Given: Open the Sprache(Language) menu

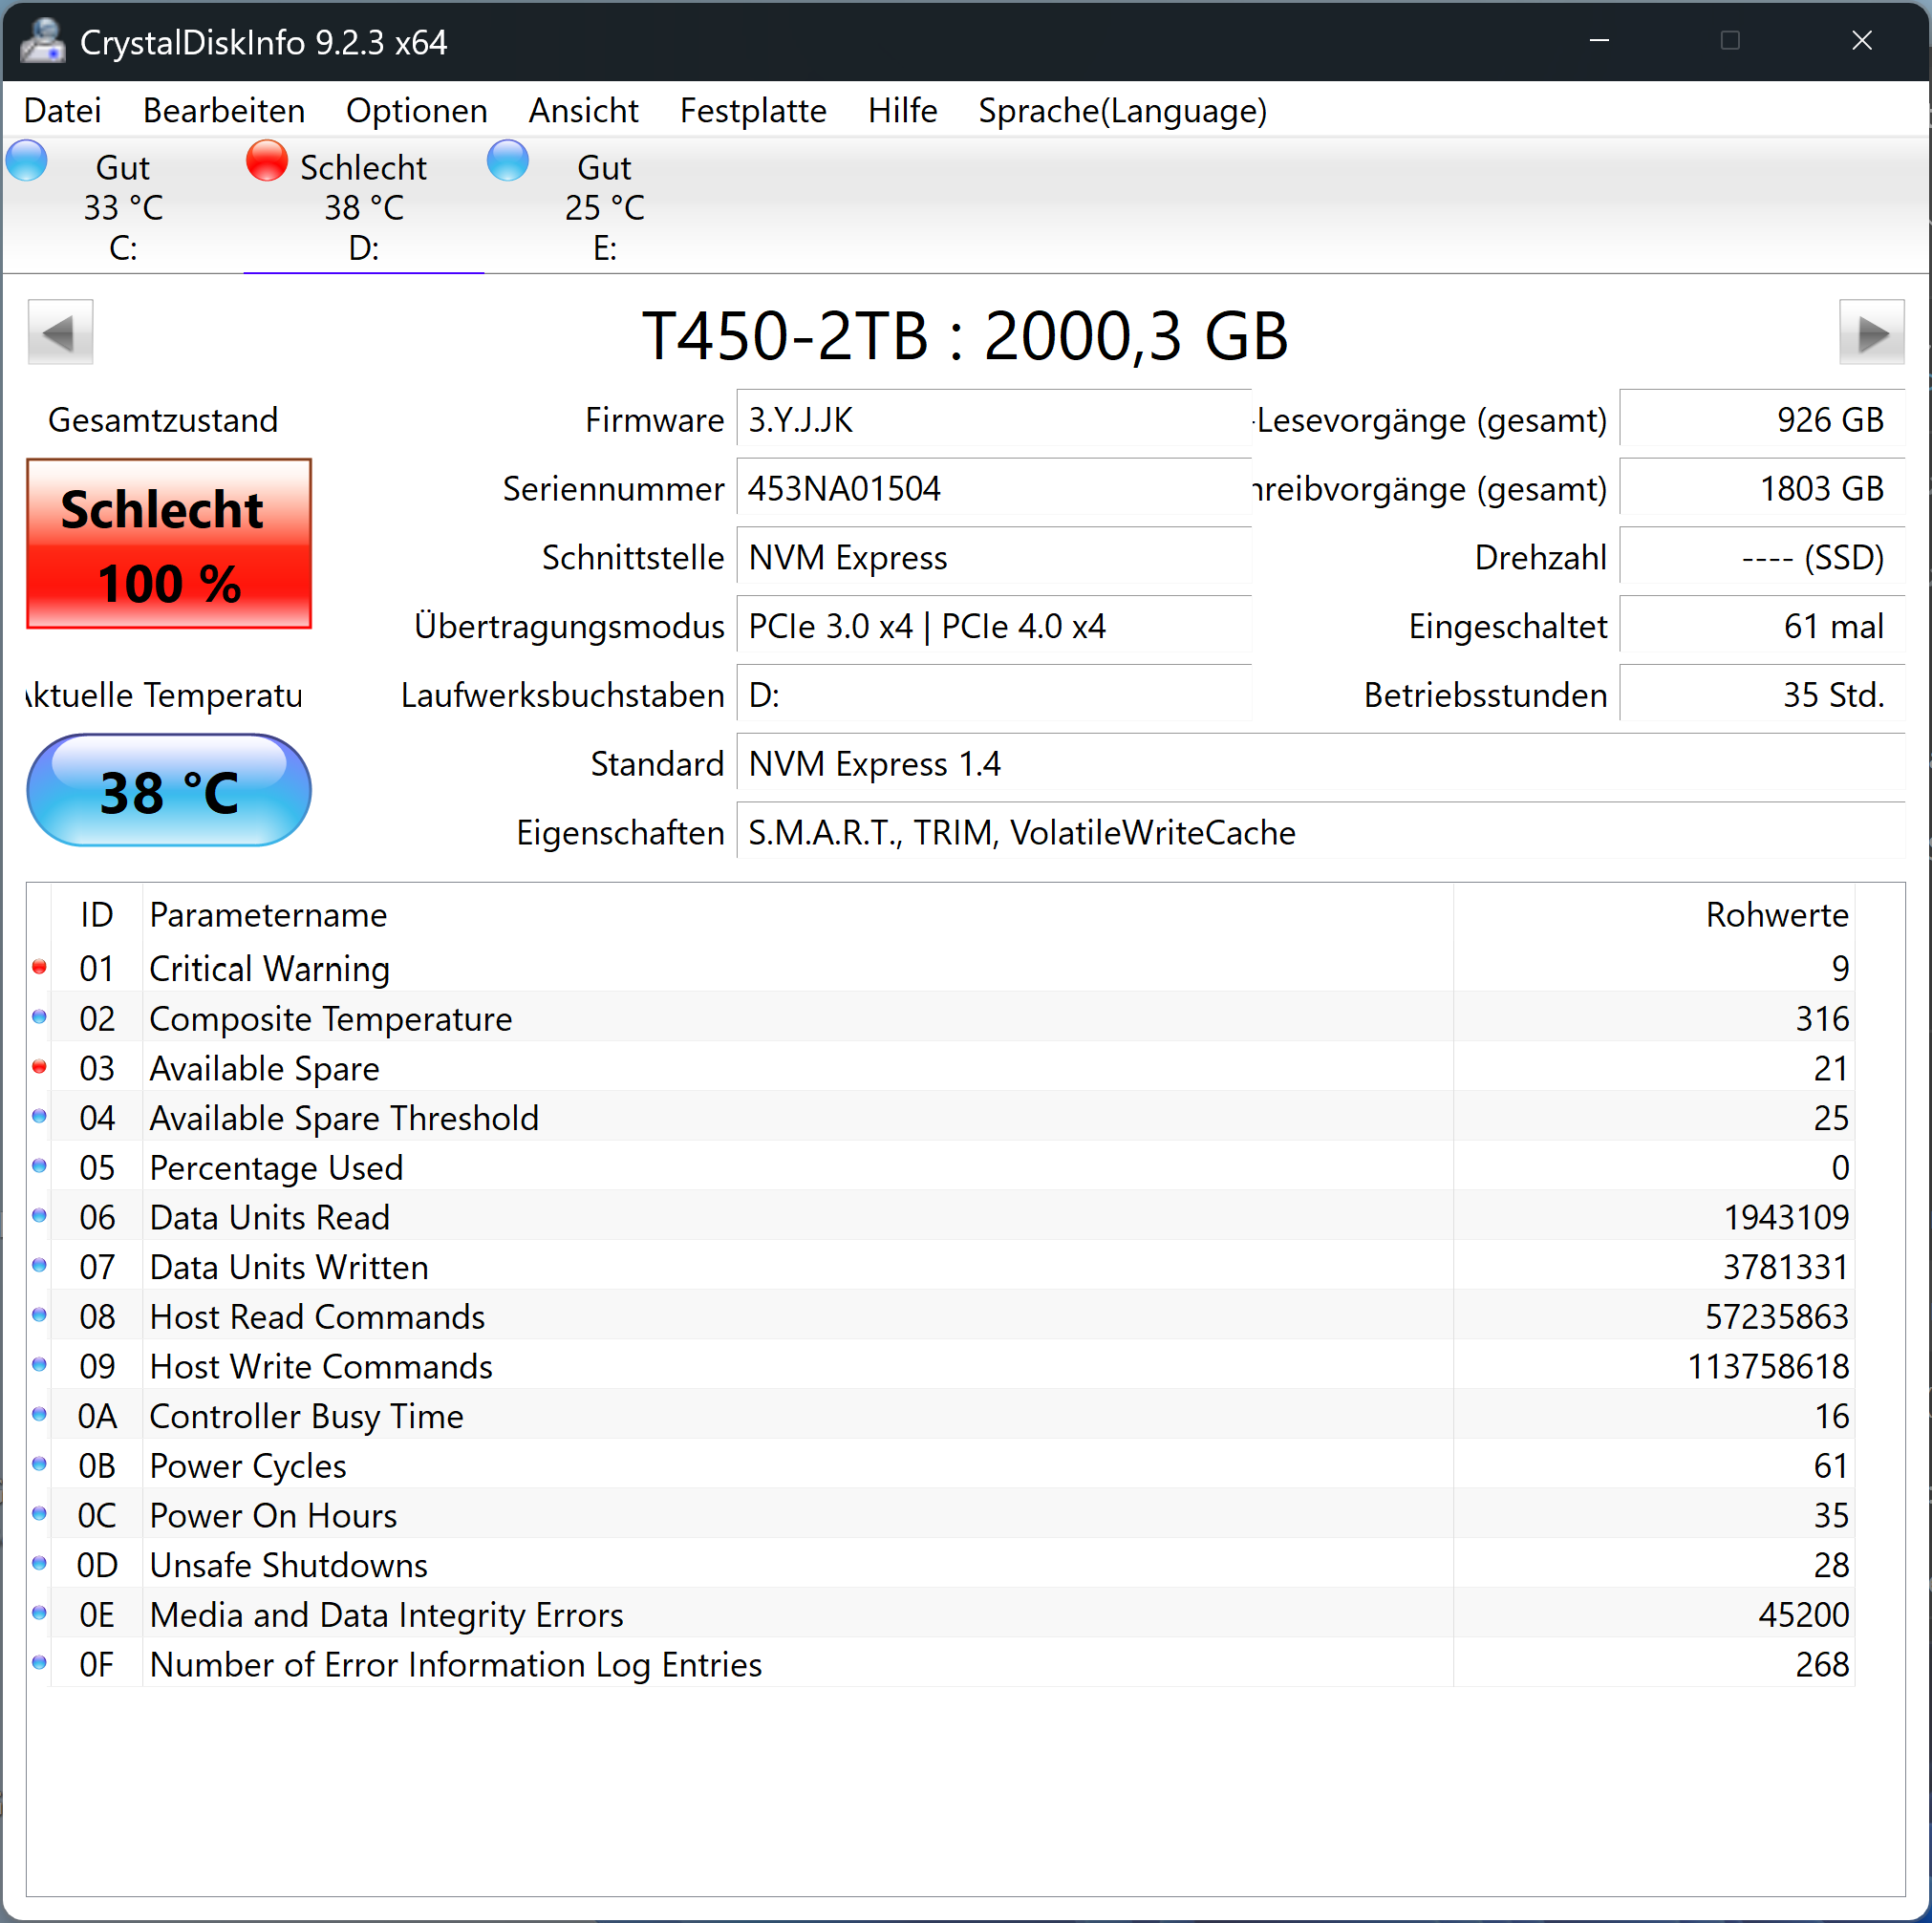Looking at the screenshot, I should (x=1122, y=110).
